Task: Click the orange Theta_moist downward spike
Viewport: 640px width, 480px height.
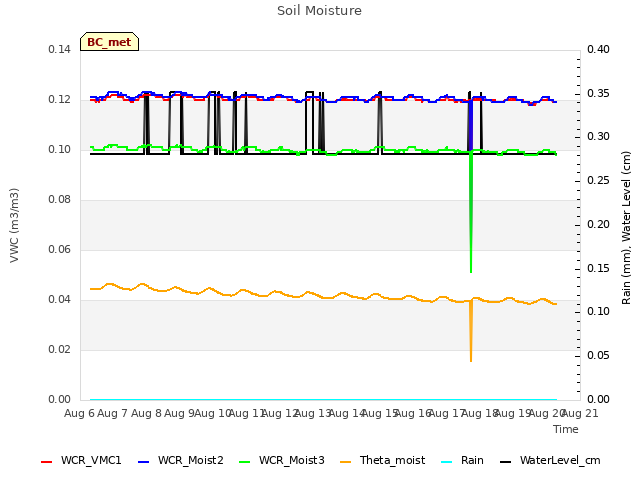Action: pyautogui.click(x=471, y=331)
